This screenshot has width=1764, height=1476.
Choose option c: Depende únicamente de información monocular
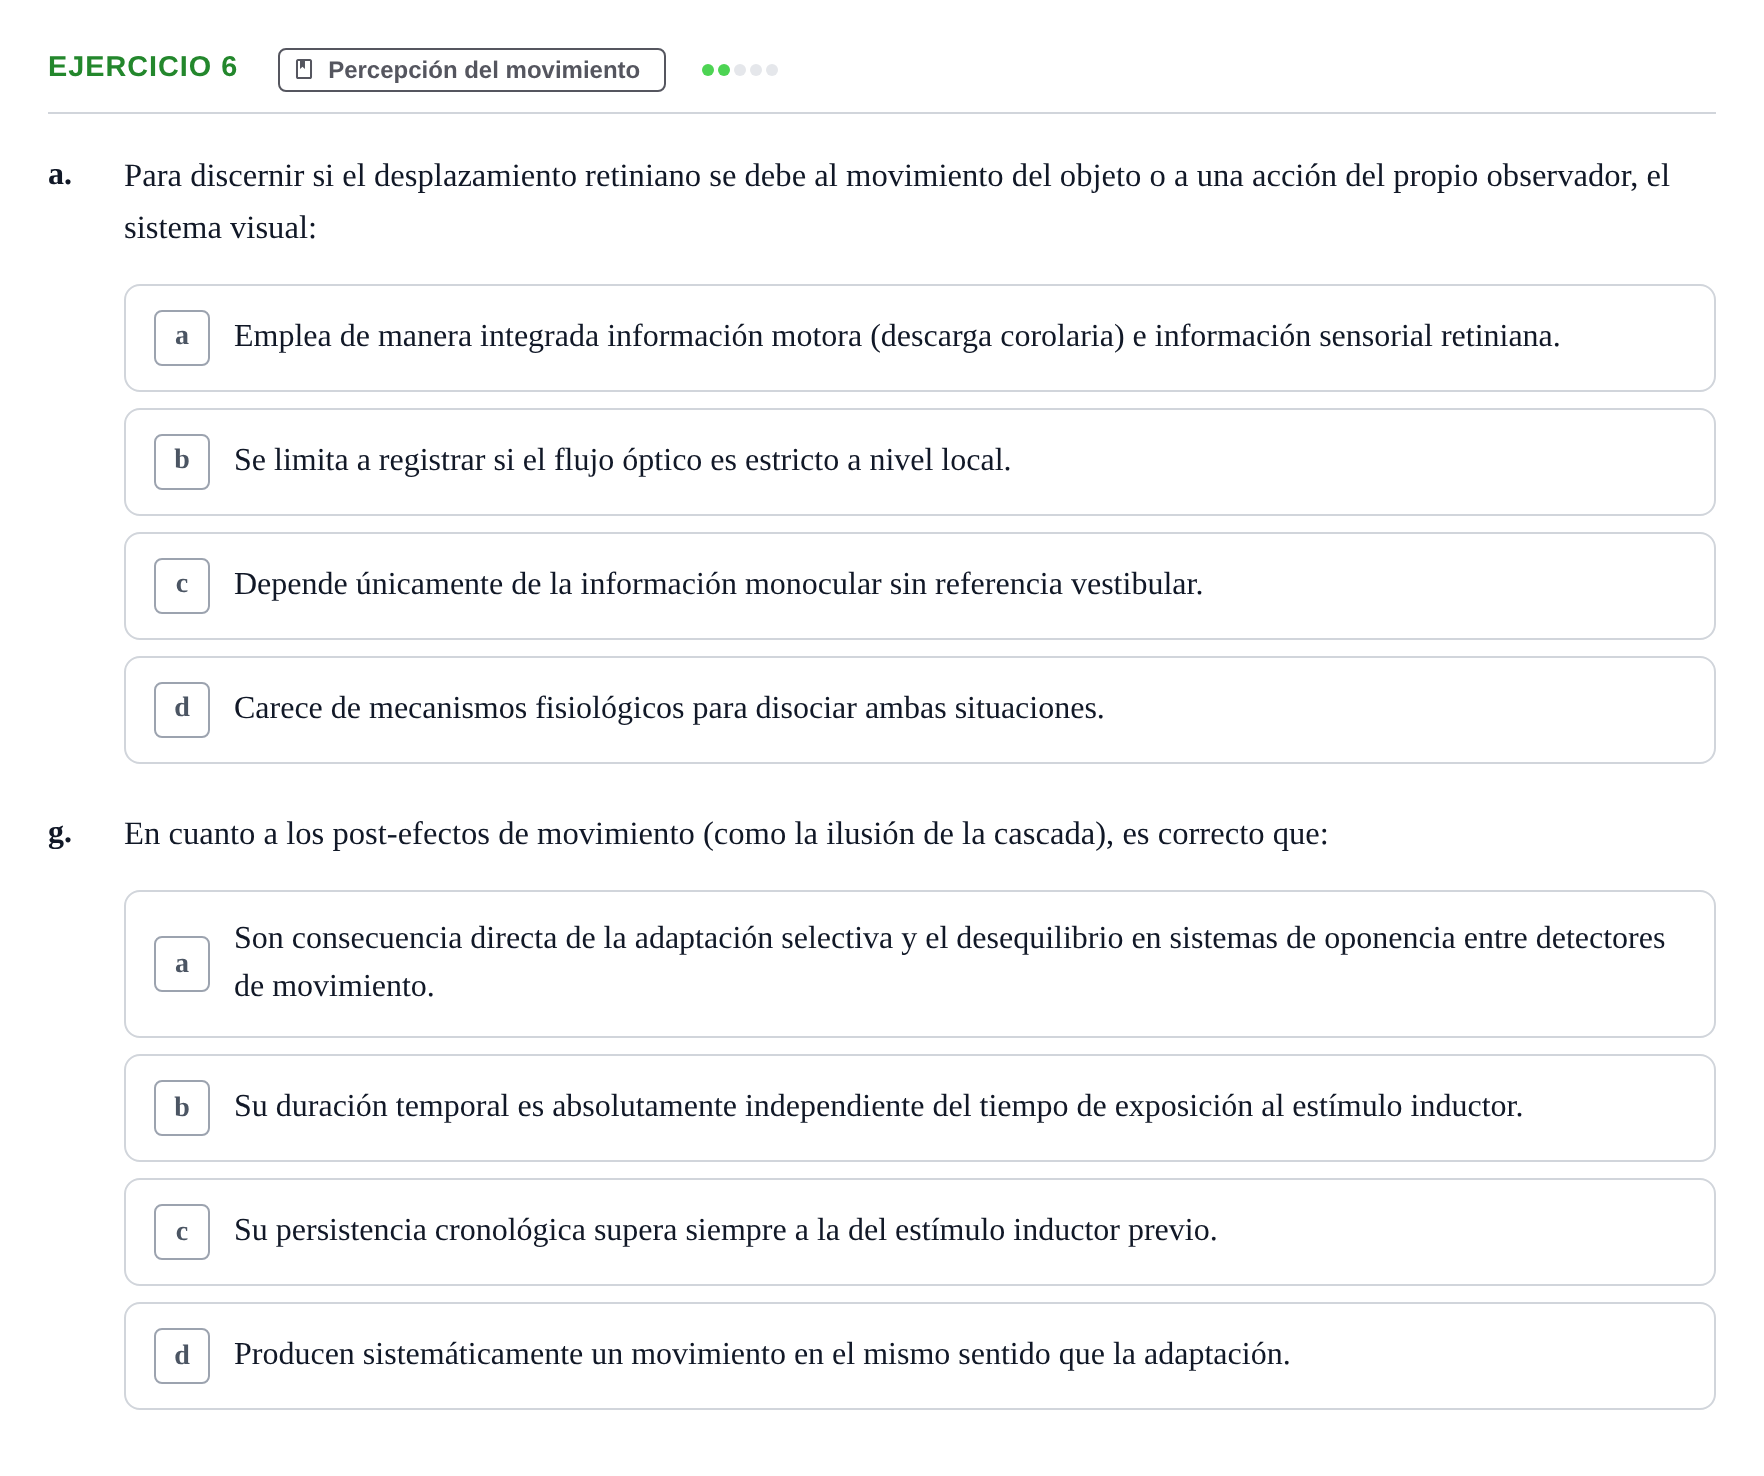pos(919,586)
